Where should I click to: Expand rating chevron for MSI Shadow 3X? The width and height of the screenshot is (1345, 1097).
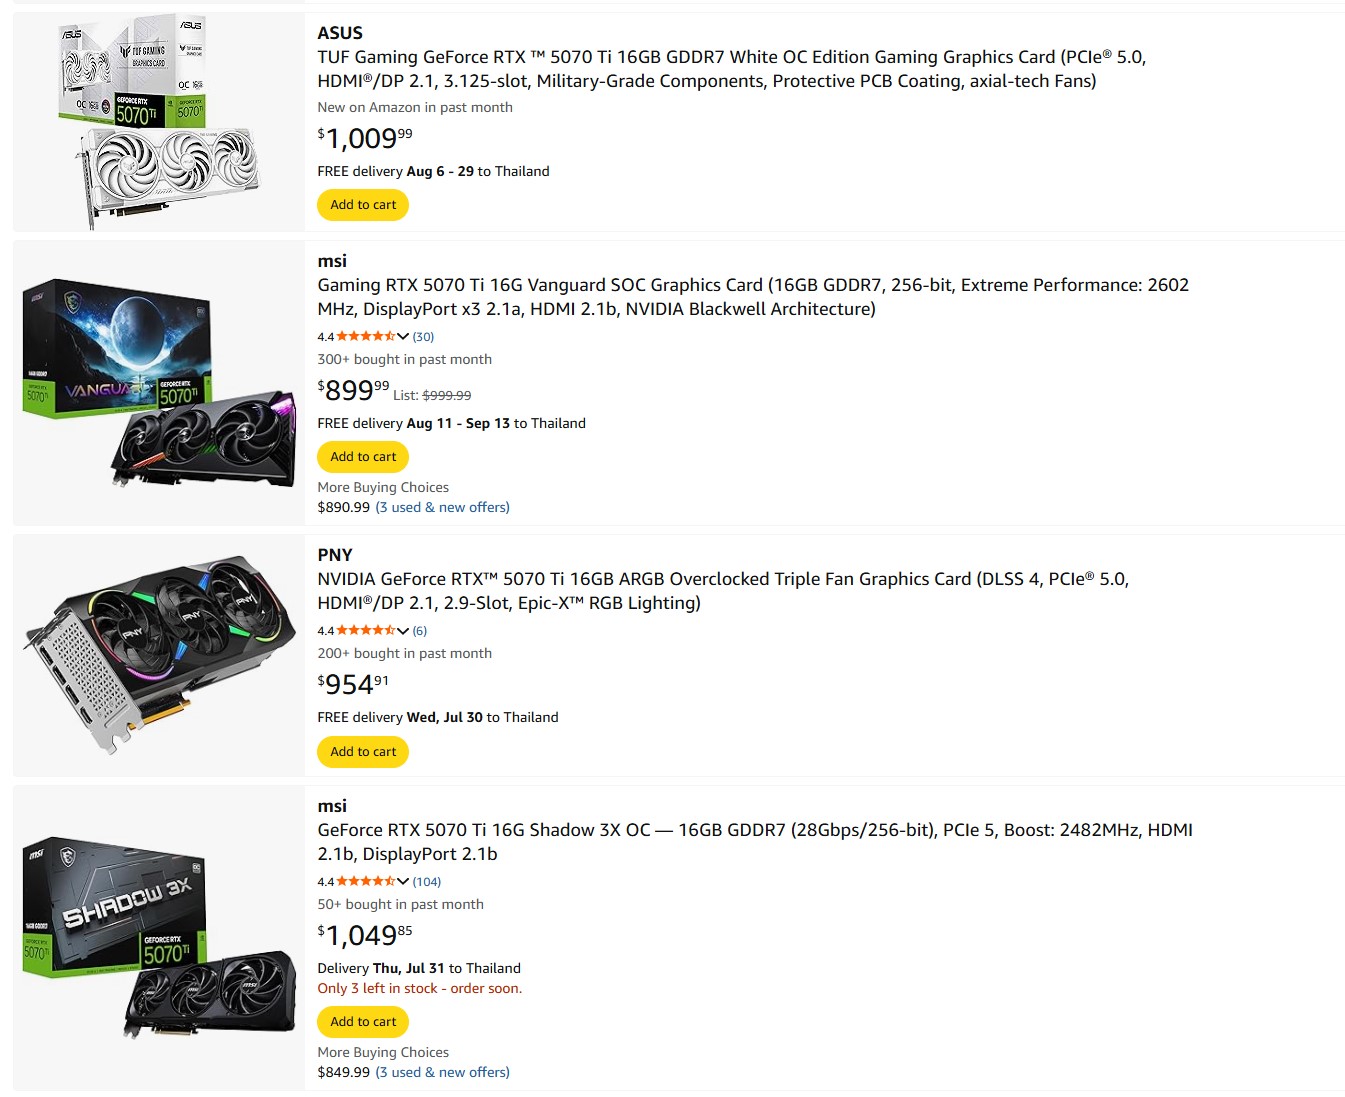[x=403, y=882]
